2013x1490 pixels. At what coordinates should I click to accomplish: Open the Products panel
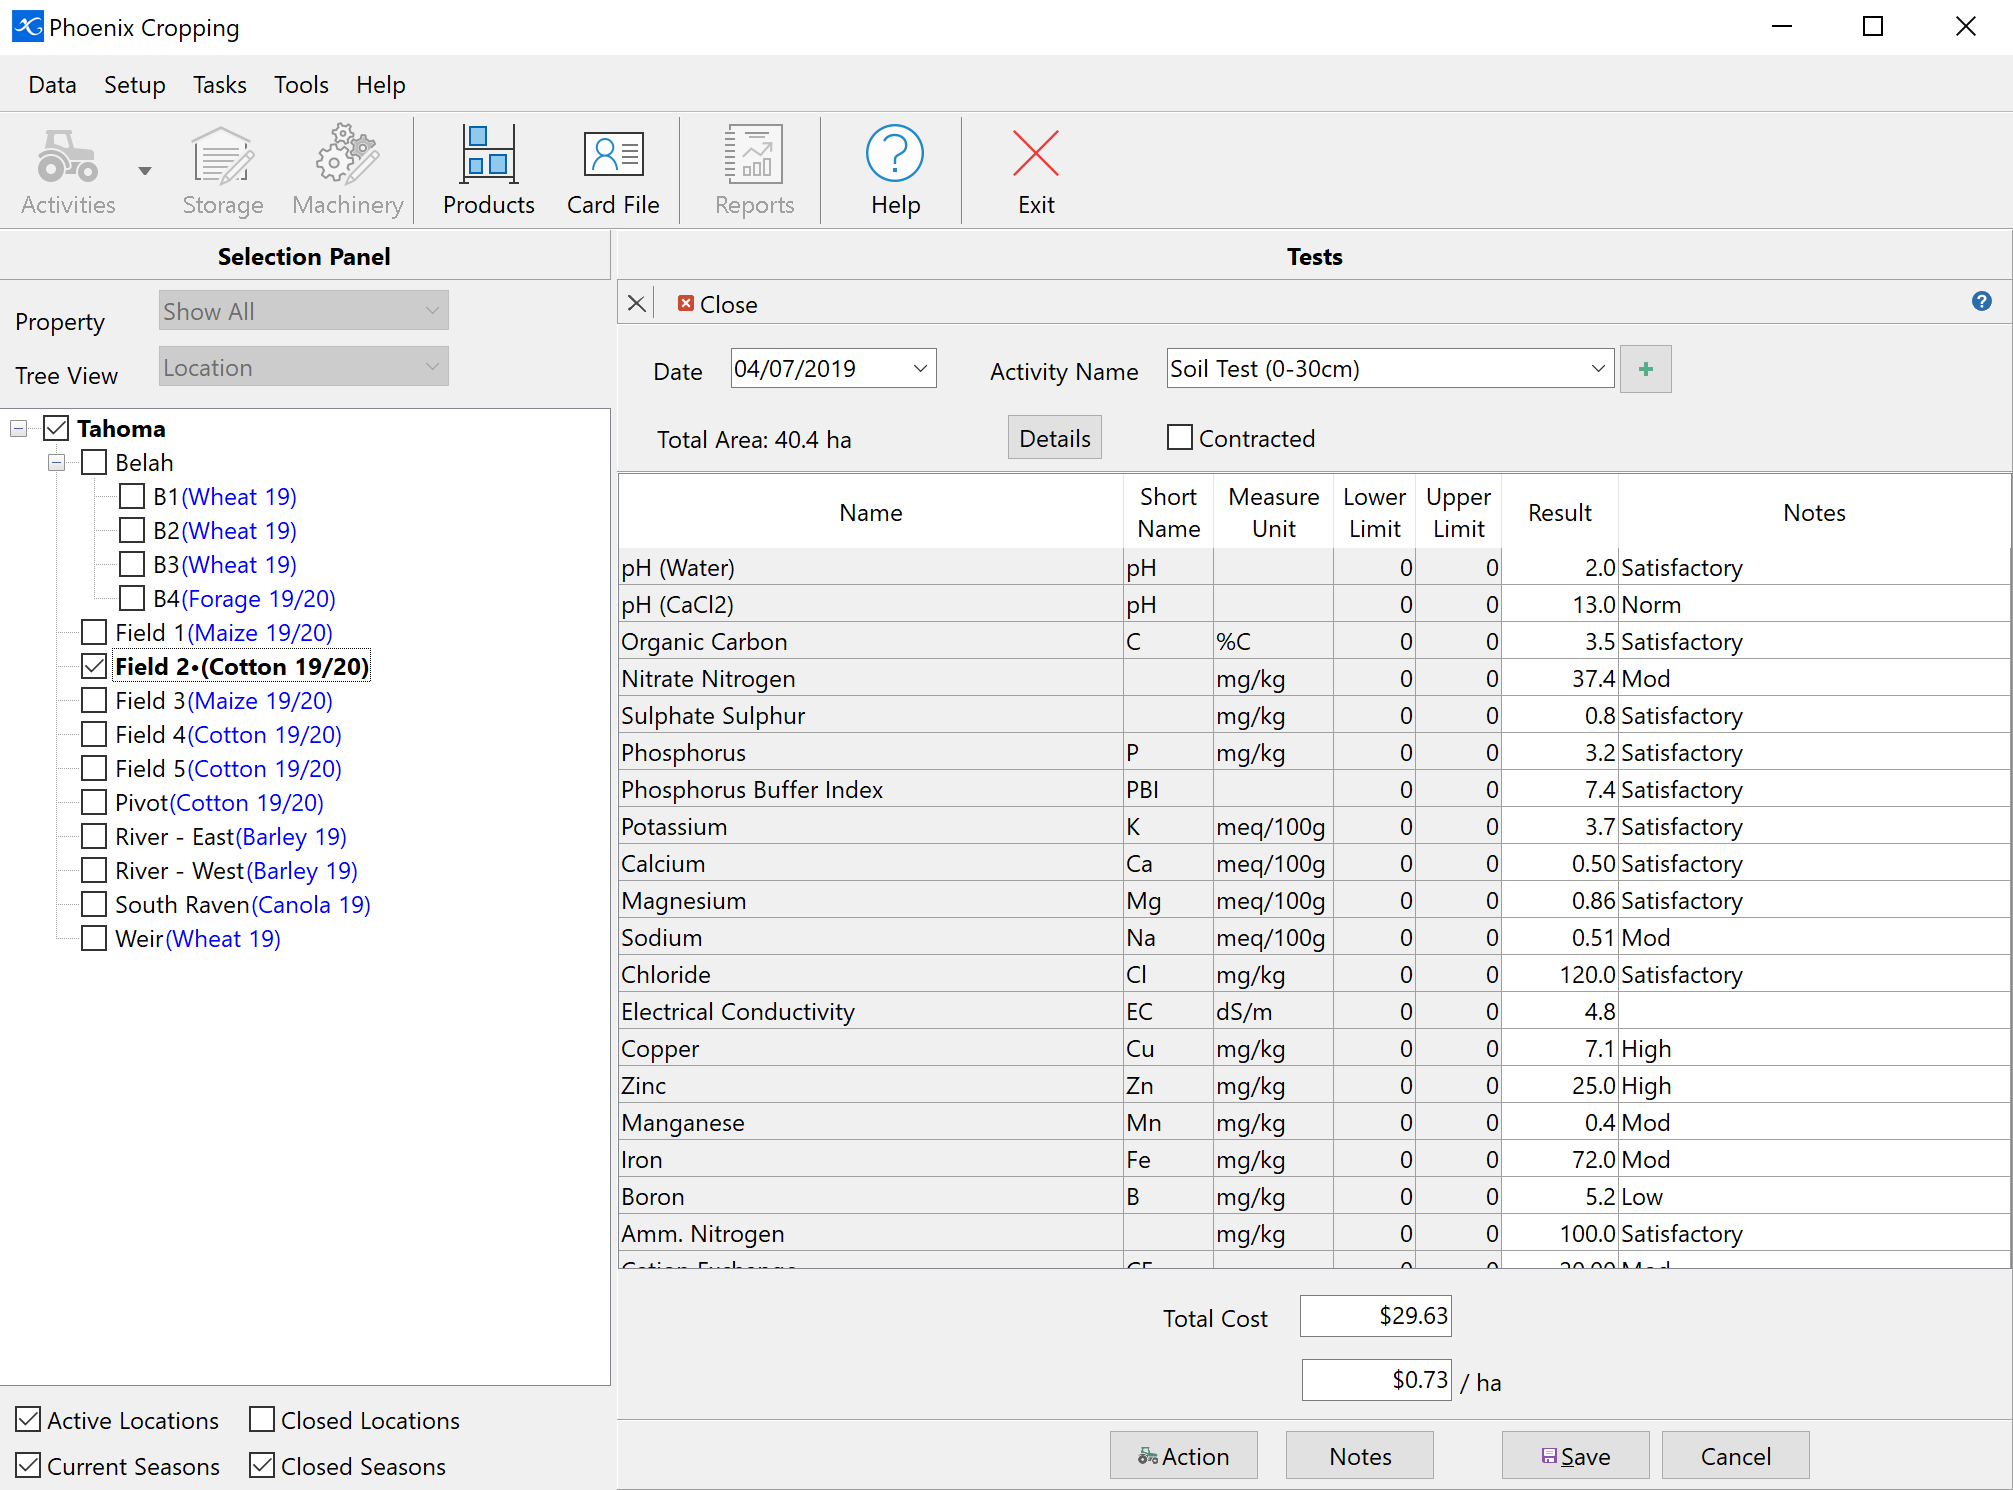(485, 169)
